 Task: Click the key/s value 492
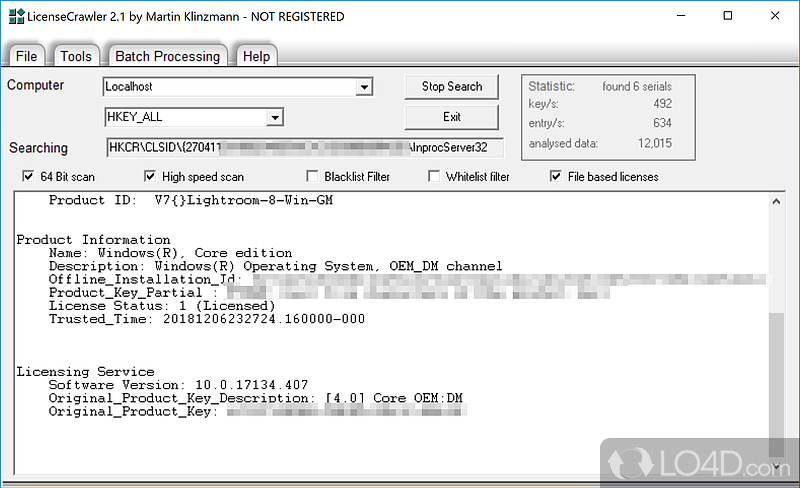[x=662, y=104]
